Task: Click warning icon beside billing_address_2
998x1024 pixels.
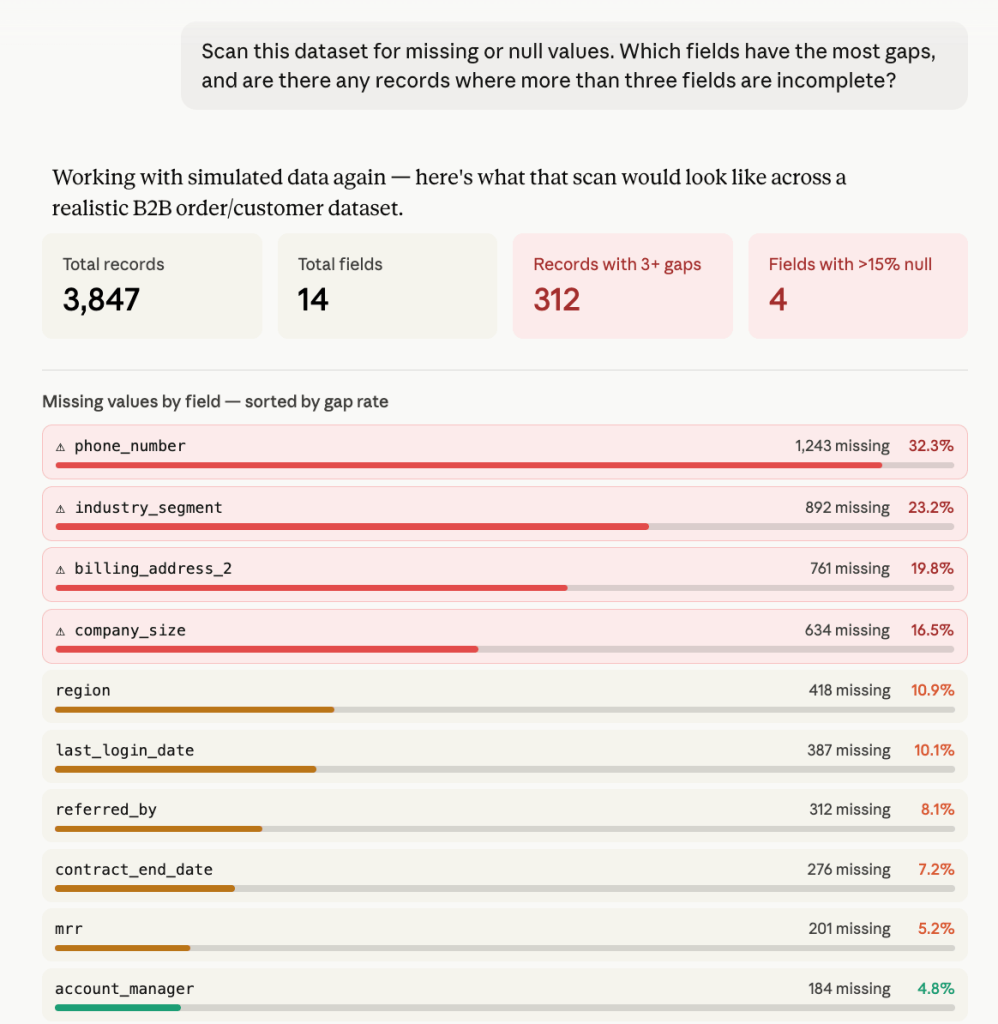Action: point(60,570)
